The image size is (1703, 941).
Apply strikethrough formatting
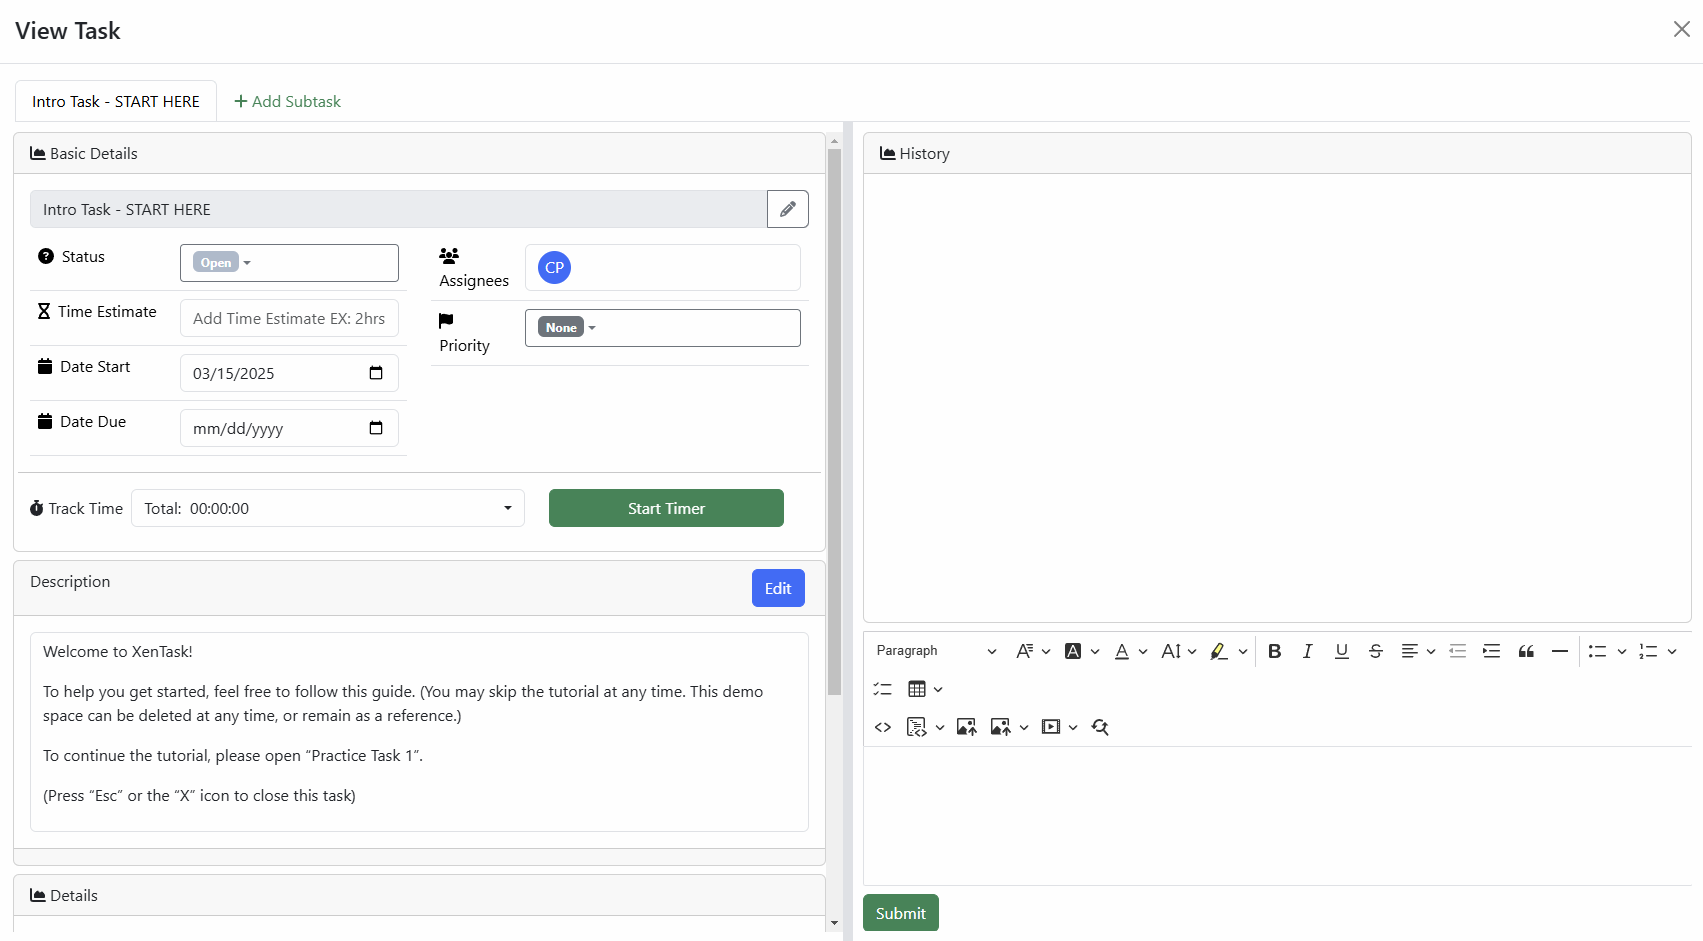tap(1376, 651)
